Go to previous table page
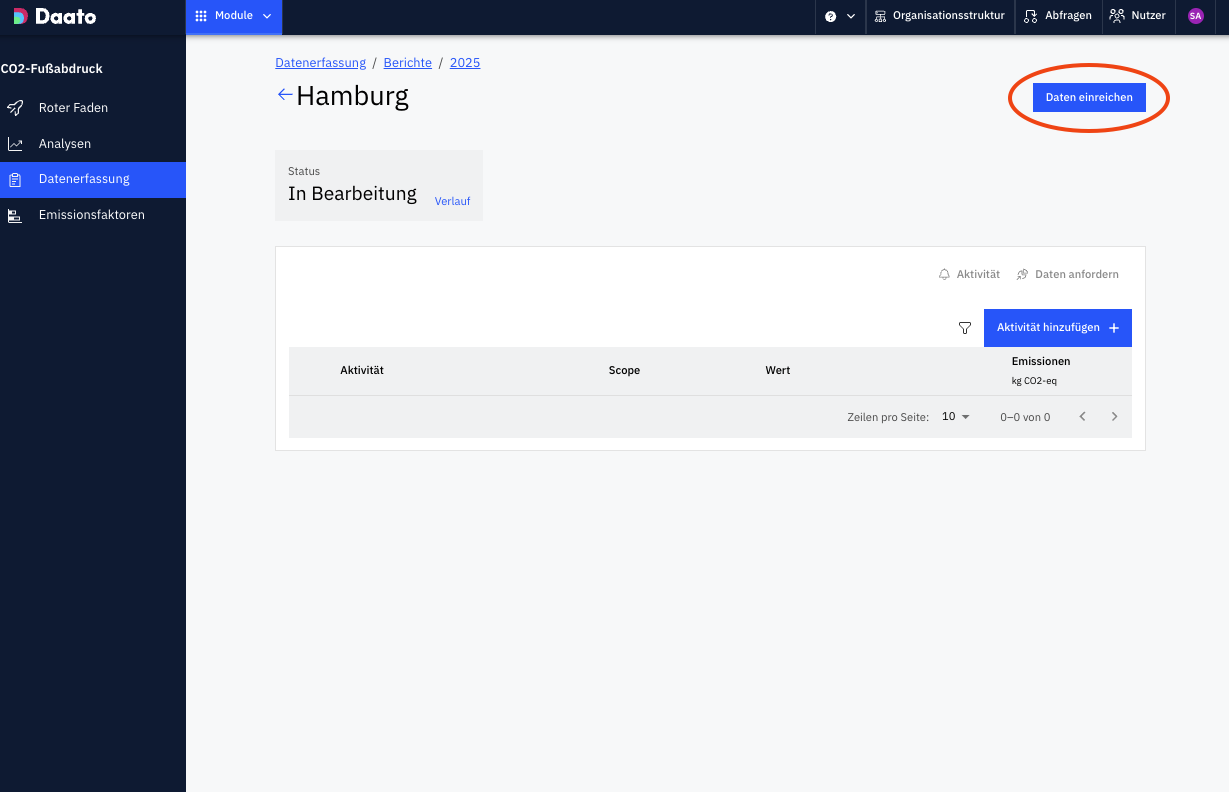Image resolution: width=1229 pixels, height=792 pixels. click(x=1082, y=417)
